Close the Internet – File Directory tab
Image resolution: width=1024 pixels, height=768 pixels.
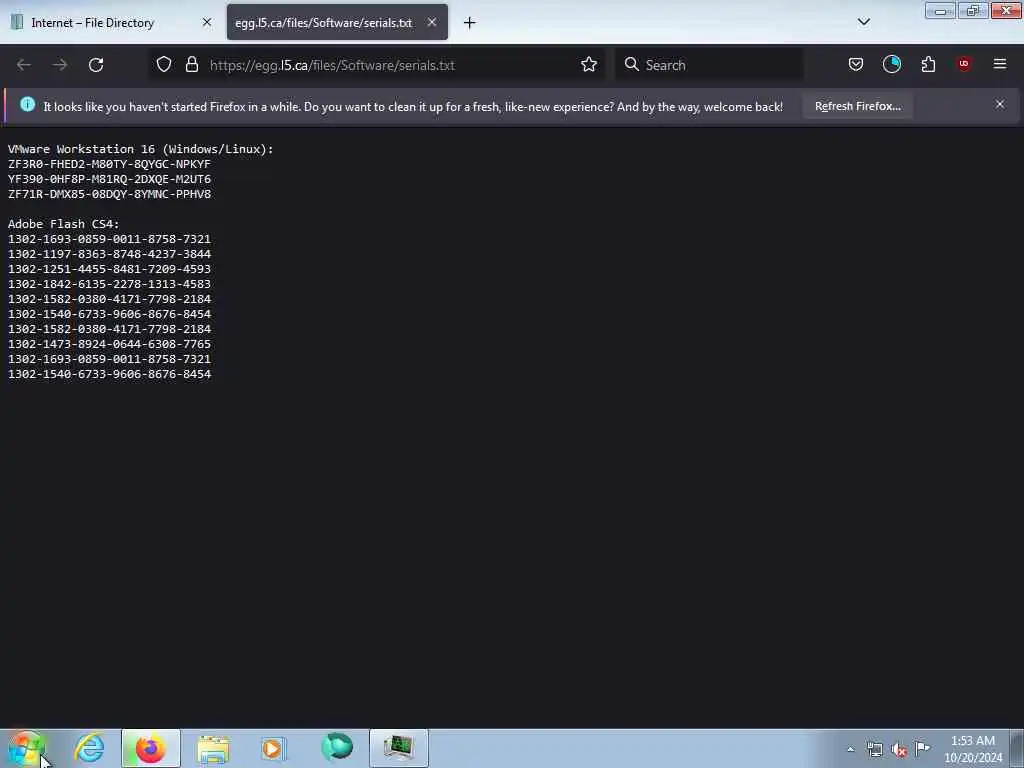pyautogui.click(x=207, y=22)
